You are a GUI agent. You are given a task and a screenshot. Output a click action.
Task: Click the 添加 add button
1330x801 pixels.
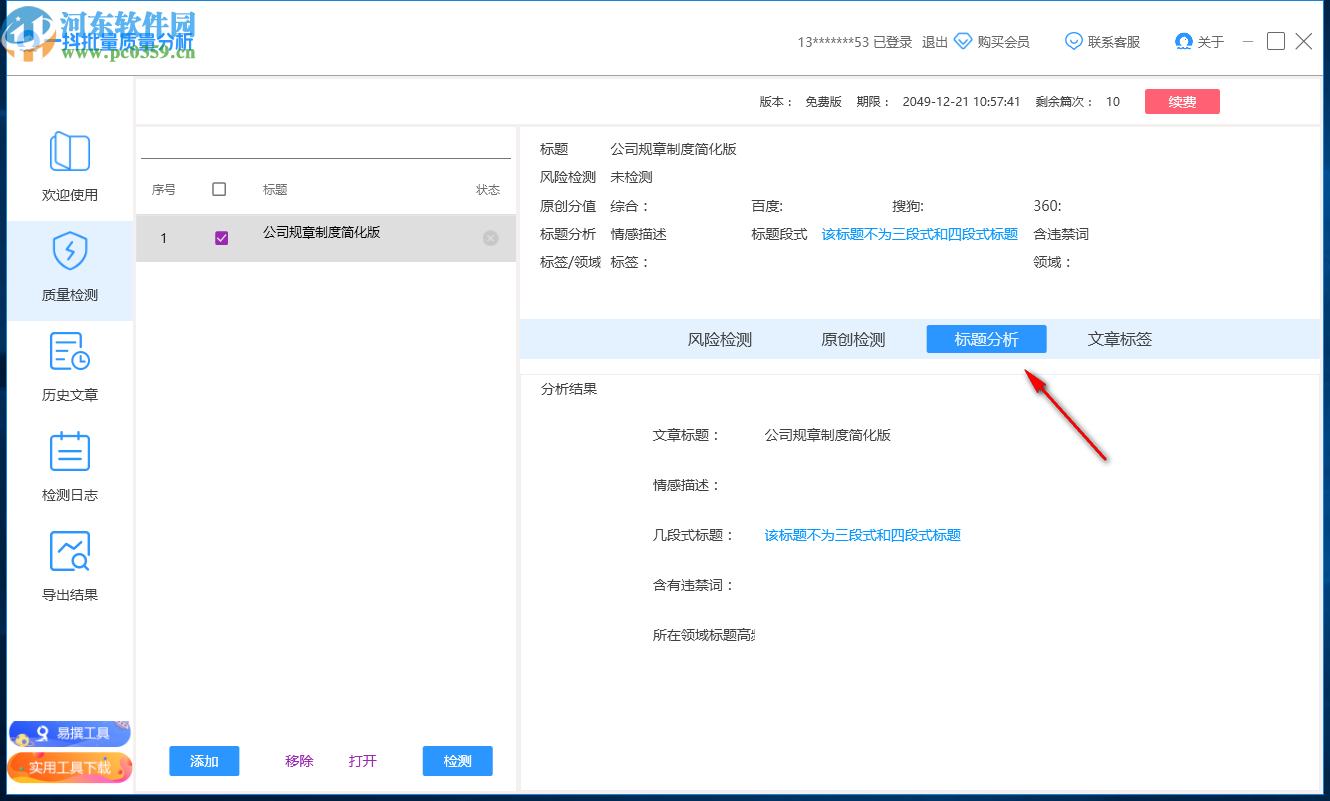[204, 761]
